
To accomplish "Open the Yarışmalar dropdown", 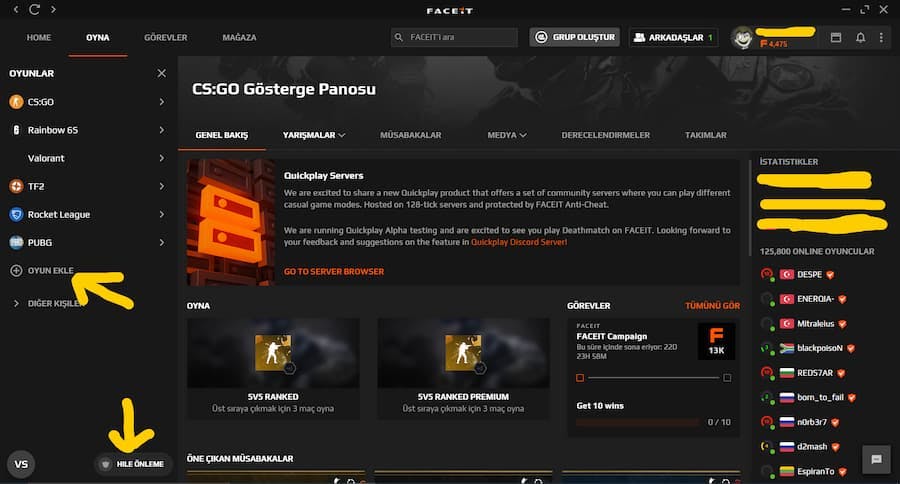I will click(313, 135).
